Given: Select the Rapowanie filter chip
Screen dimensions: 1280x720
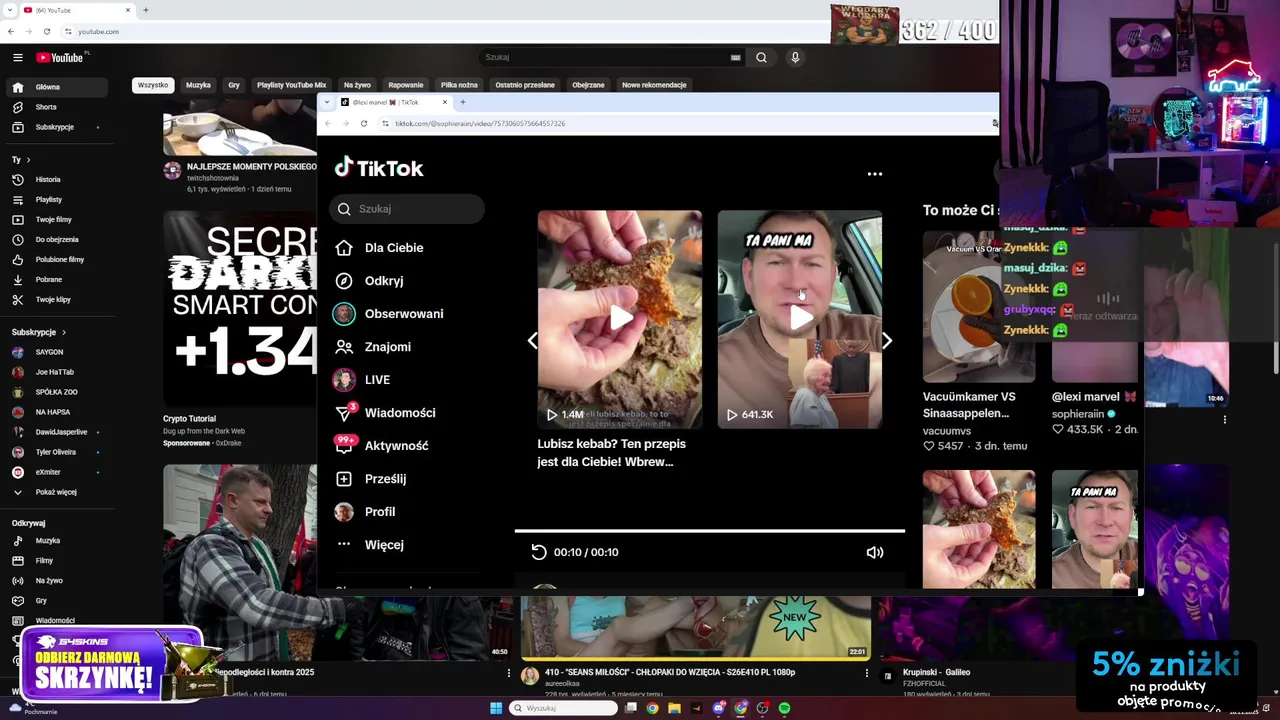Looking at the screenshot, I should tap(406, 85).
